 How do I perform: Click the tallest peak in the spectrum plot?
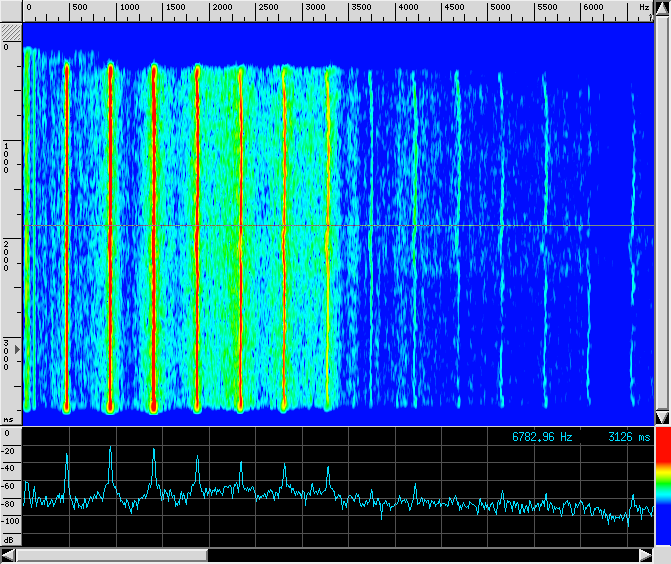tap(110, 449)
